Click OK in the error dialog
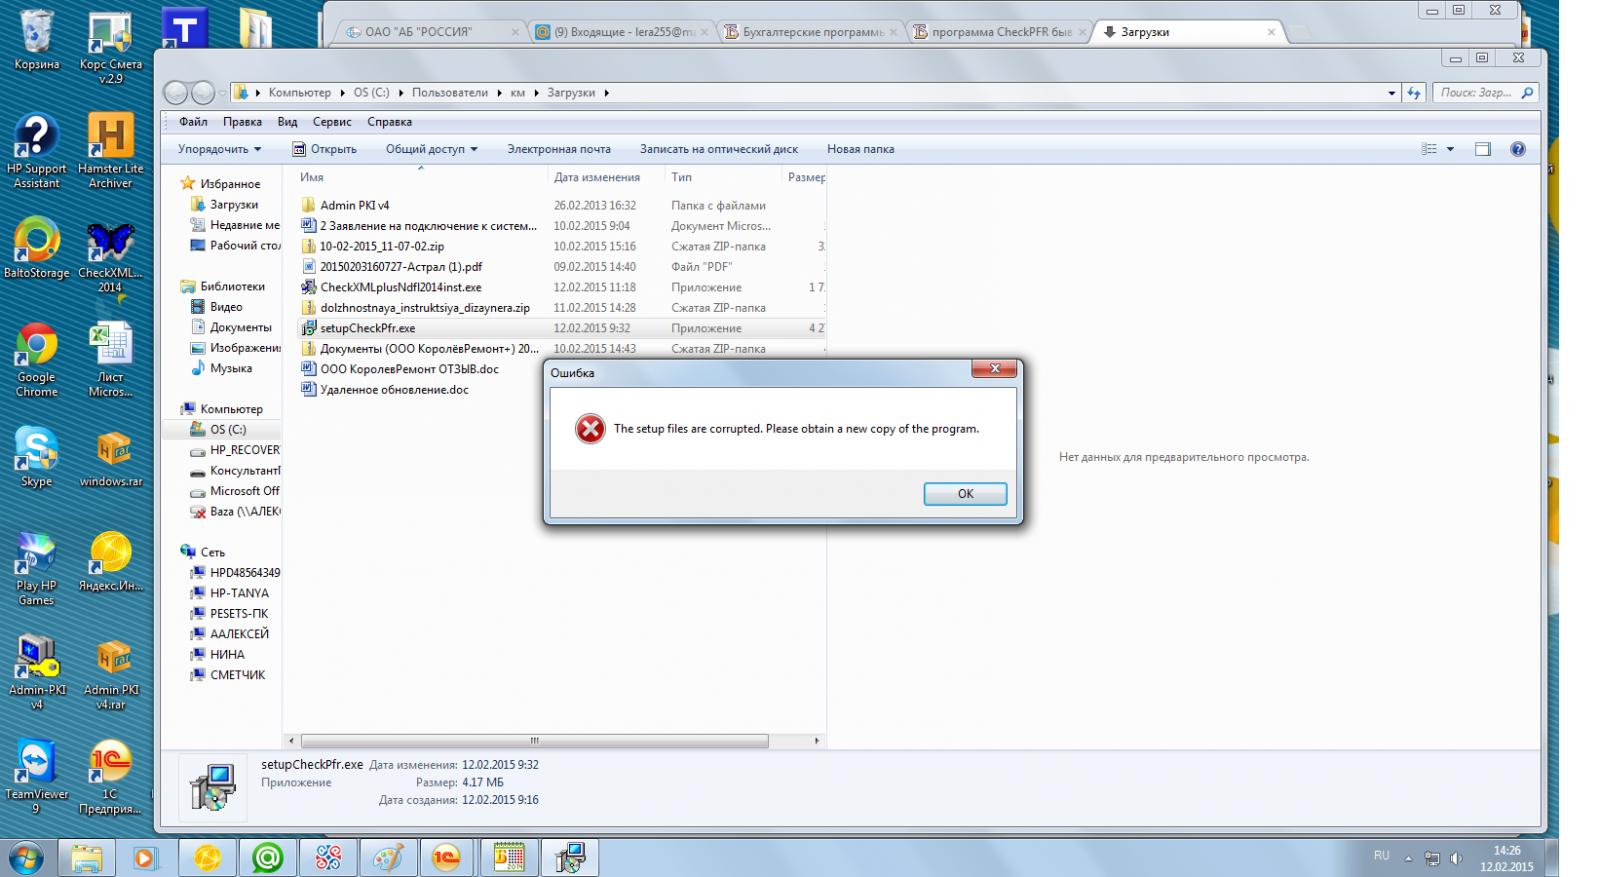The width and height of the screenshot is (1600, 877). click(964, 493)
